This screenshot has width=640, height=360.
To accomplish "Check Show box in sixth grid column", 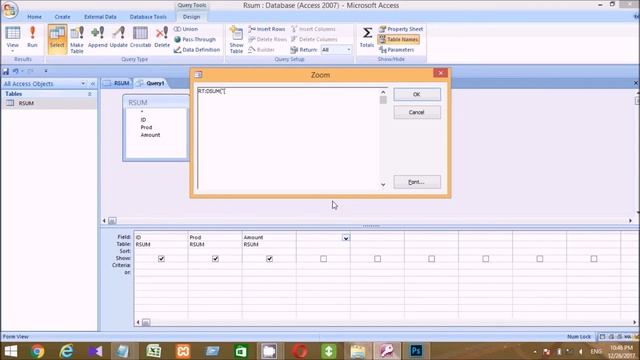I will click(431, 259).
